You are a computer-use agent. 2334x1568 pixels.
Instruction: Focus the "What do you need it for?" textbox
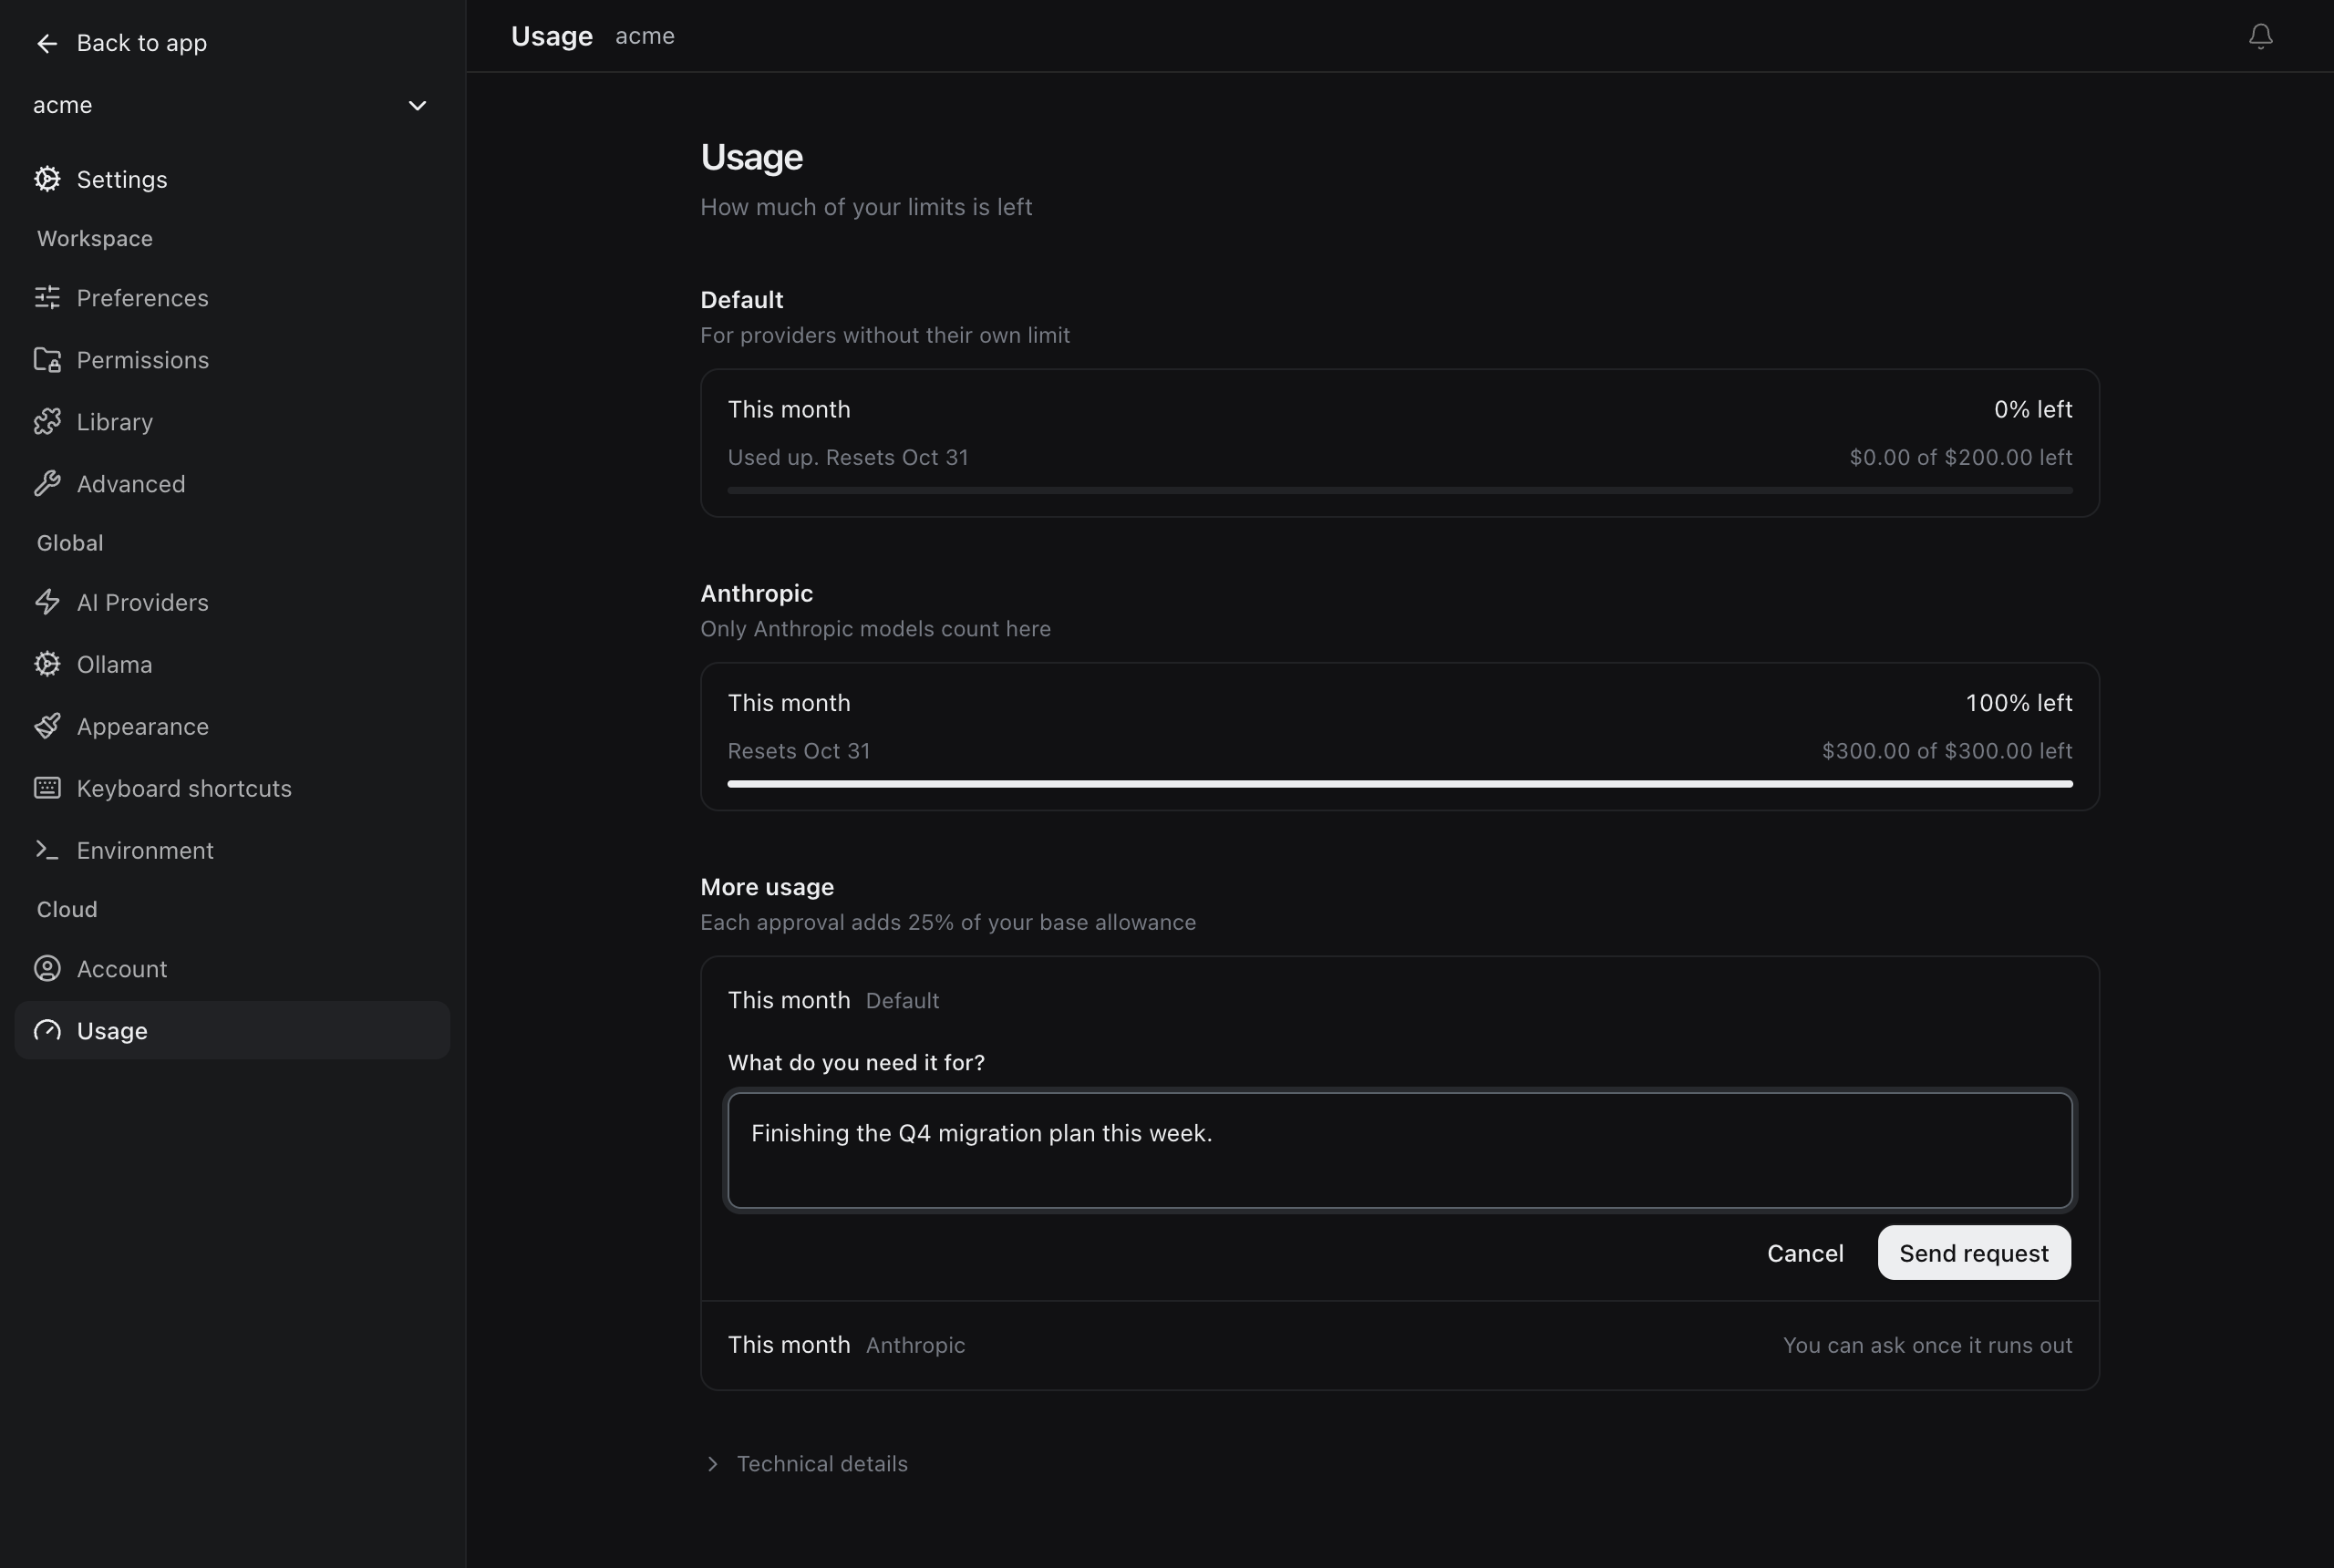pyautogui.click(x=1400, y=1150)
